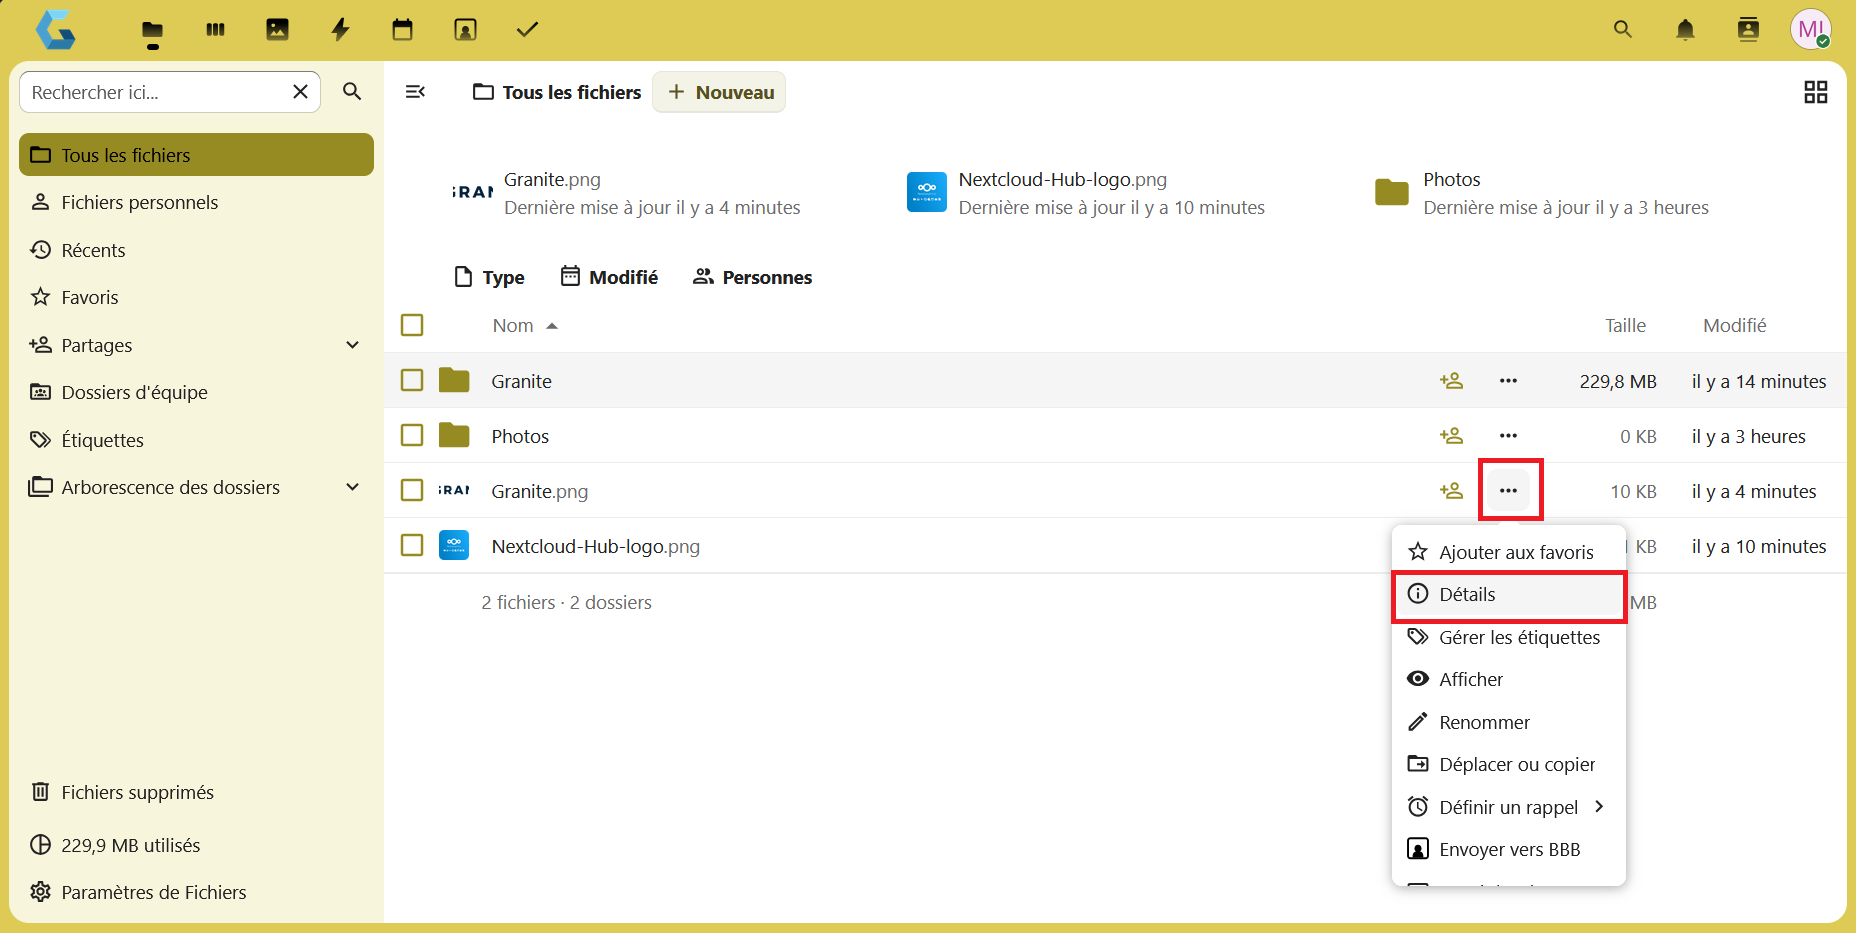This screenshot has width=1856, height=933.
Task: Open the Tasks checkmark app icon
Action: coord(527,30)
